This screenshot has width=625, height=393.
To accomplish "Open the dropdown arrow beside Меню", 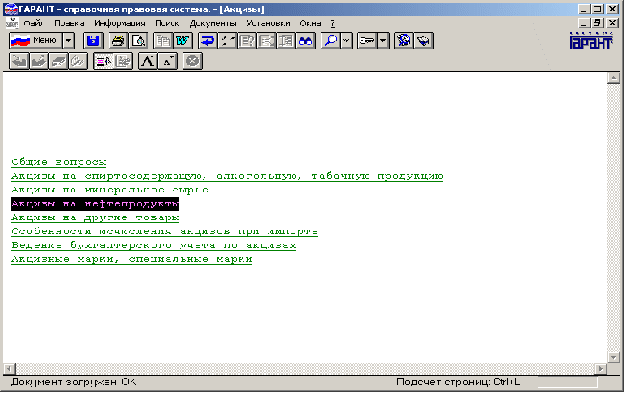I will 69,41.
